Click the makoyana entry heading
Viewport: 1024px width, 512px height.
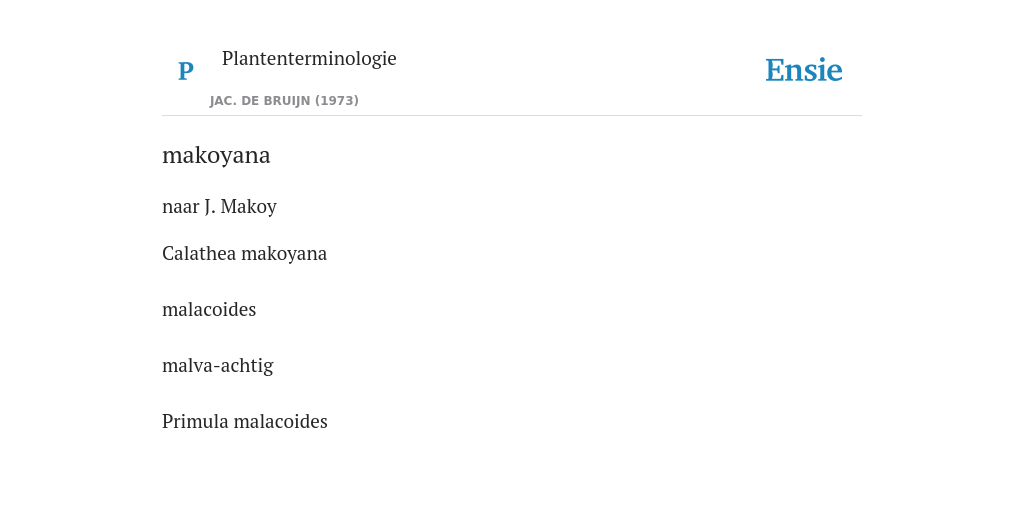(216, 155)
